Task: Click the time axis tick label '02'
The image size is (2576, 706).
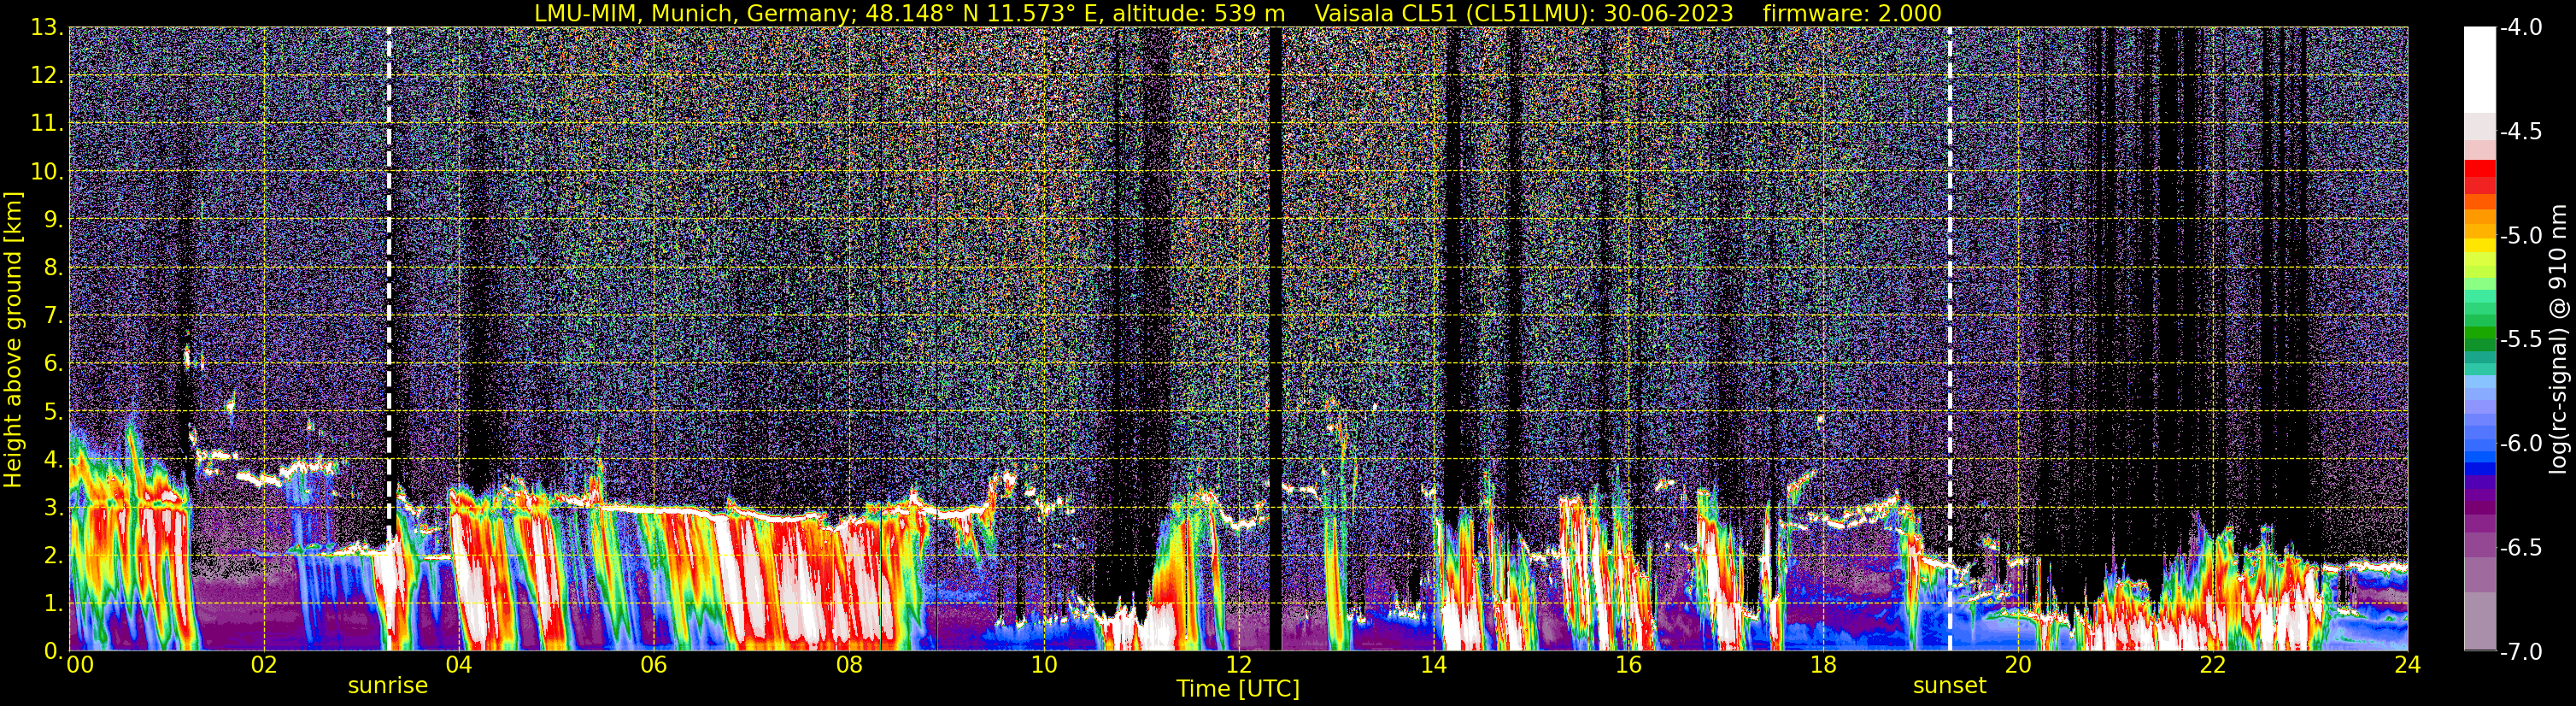Action: tap(264, 665)
